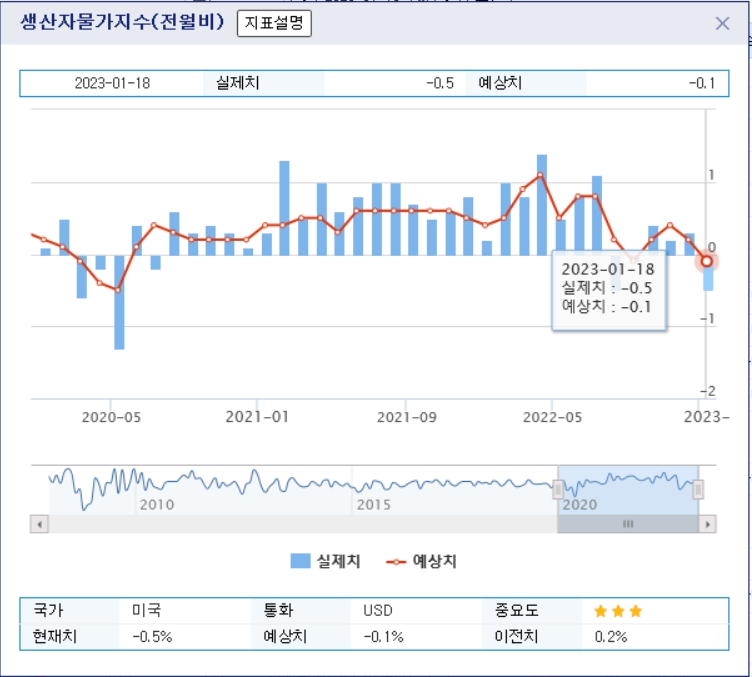The height and width of the screenshot is (677, 752).
Task: Click the 국가 value 미국
Action: (146, 610)
